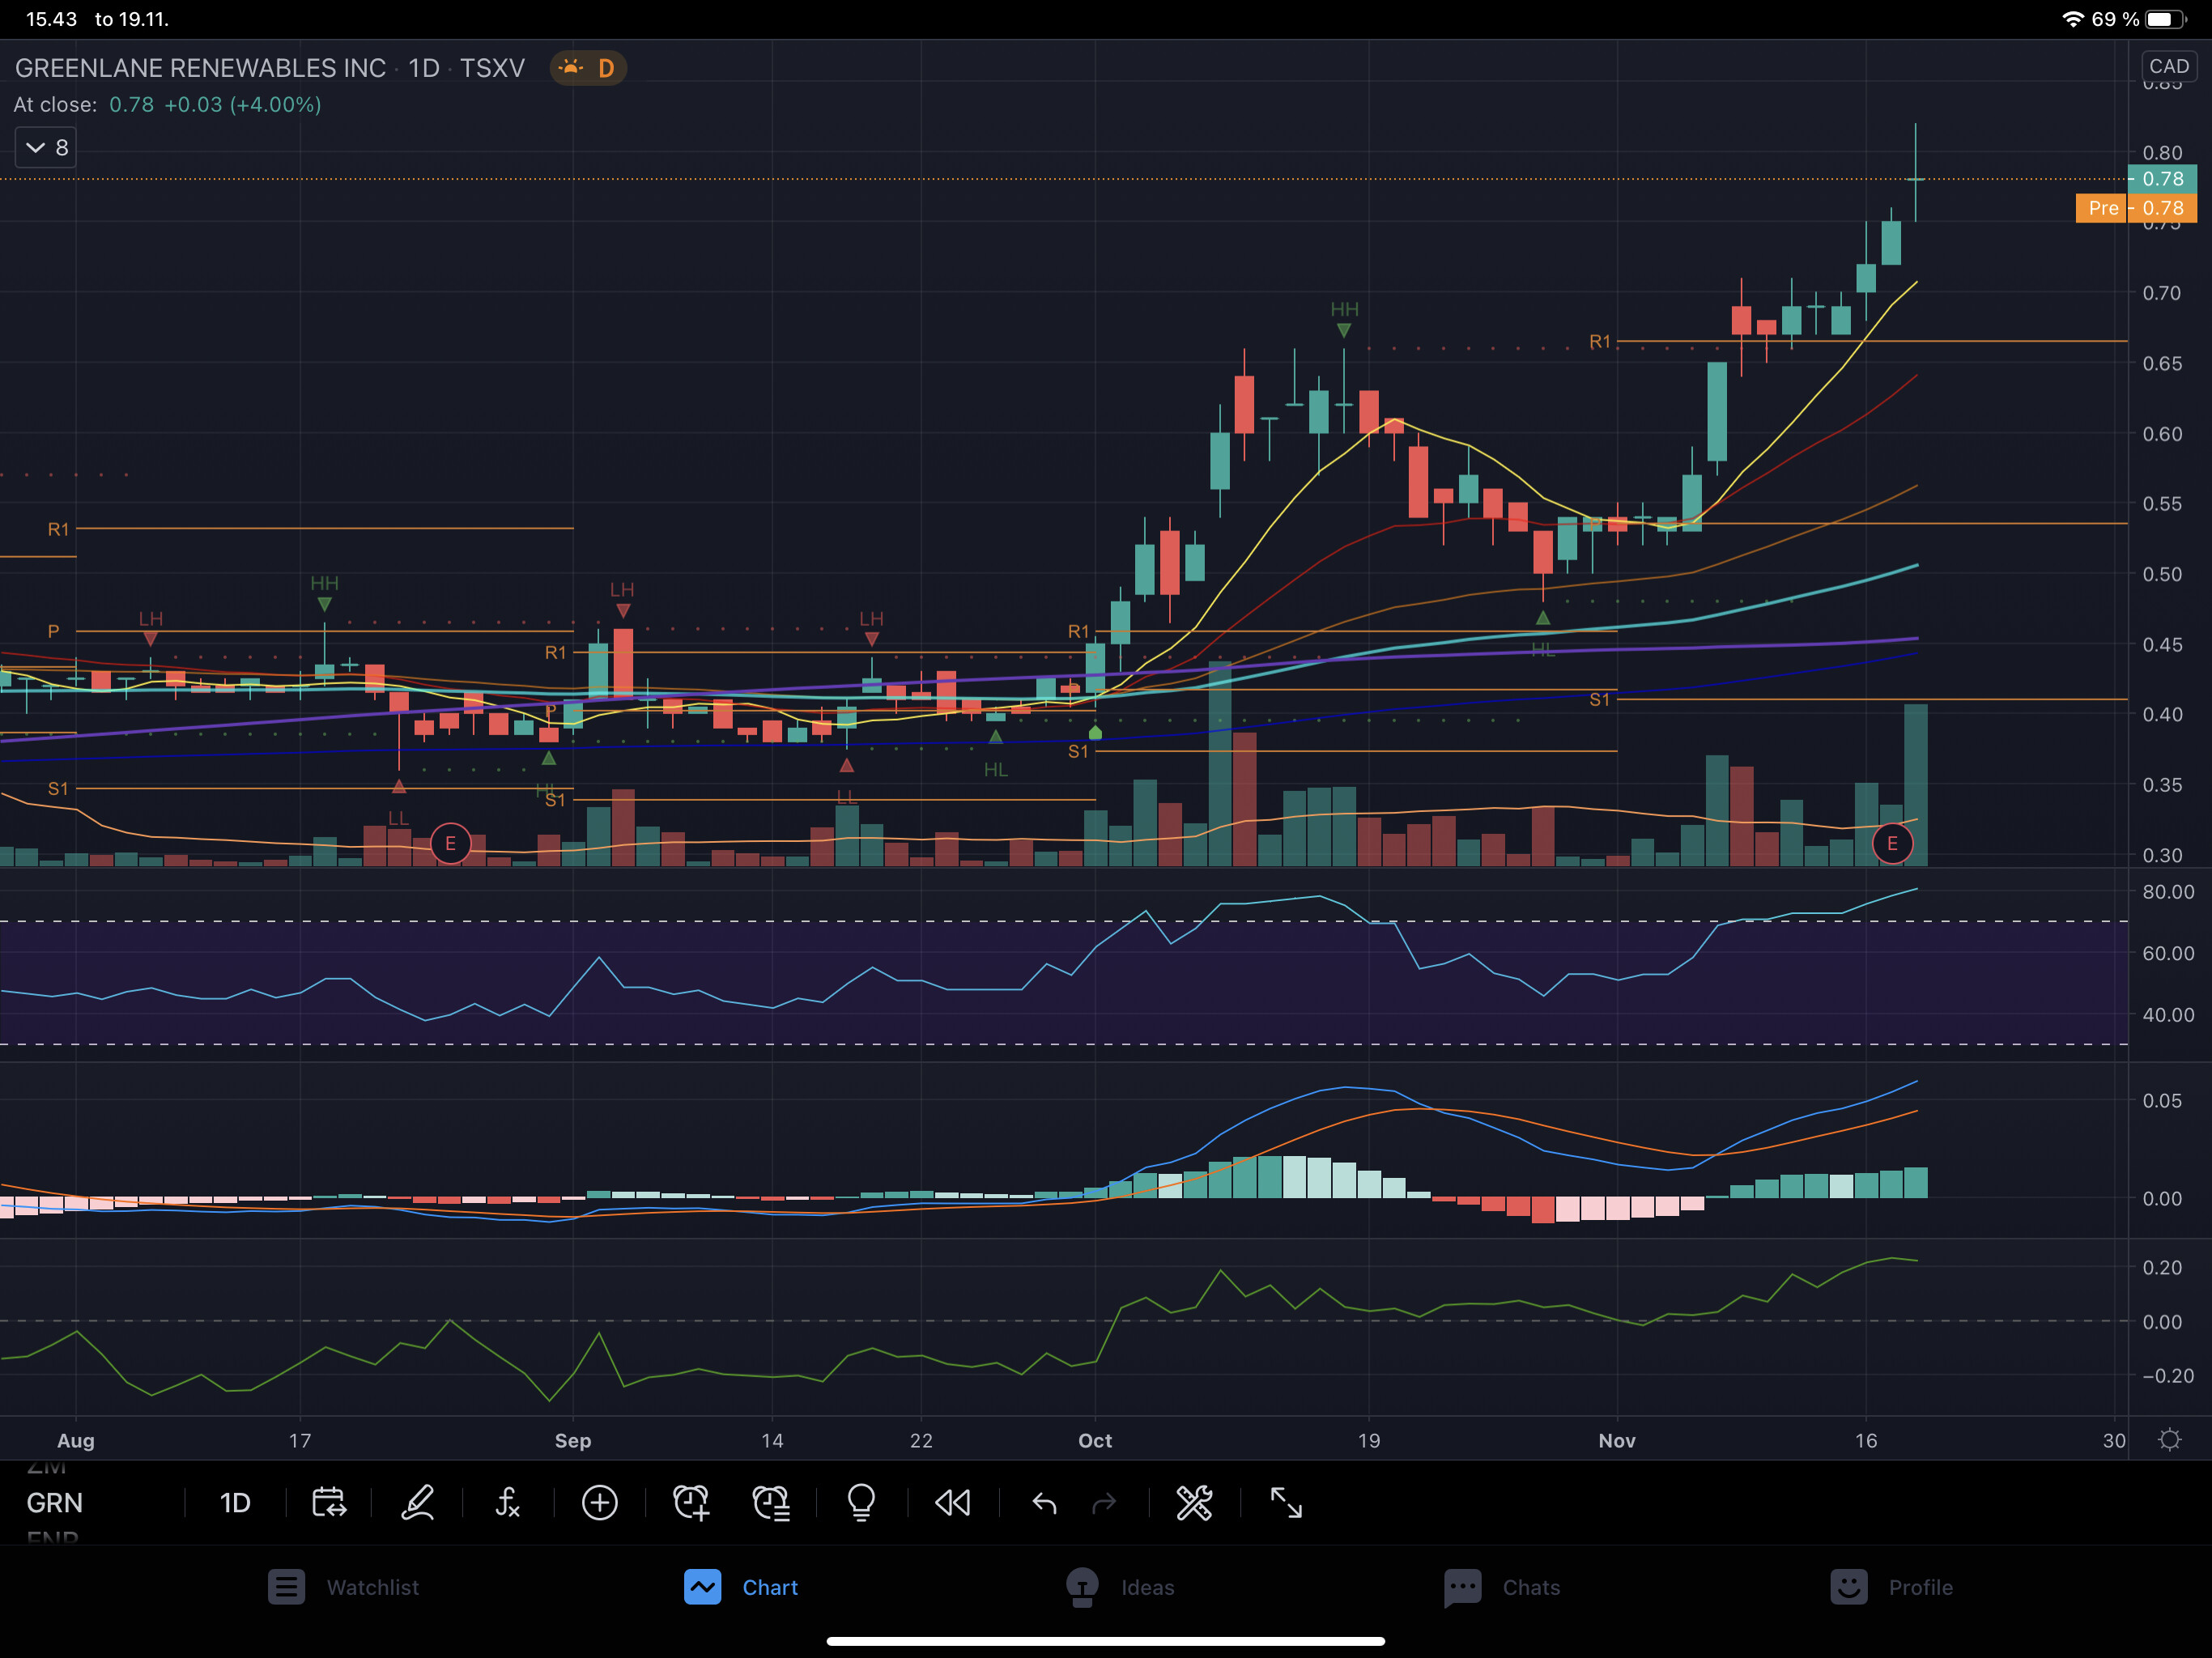Tap the lightbulb publish idea icon
2212x1658 pixels.
pyautogui.click(x=861, y=1503)
